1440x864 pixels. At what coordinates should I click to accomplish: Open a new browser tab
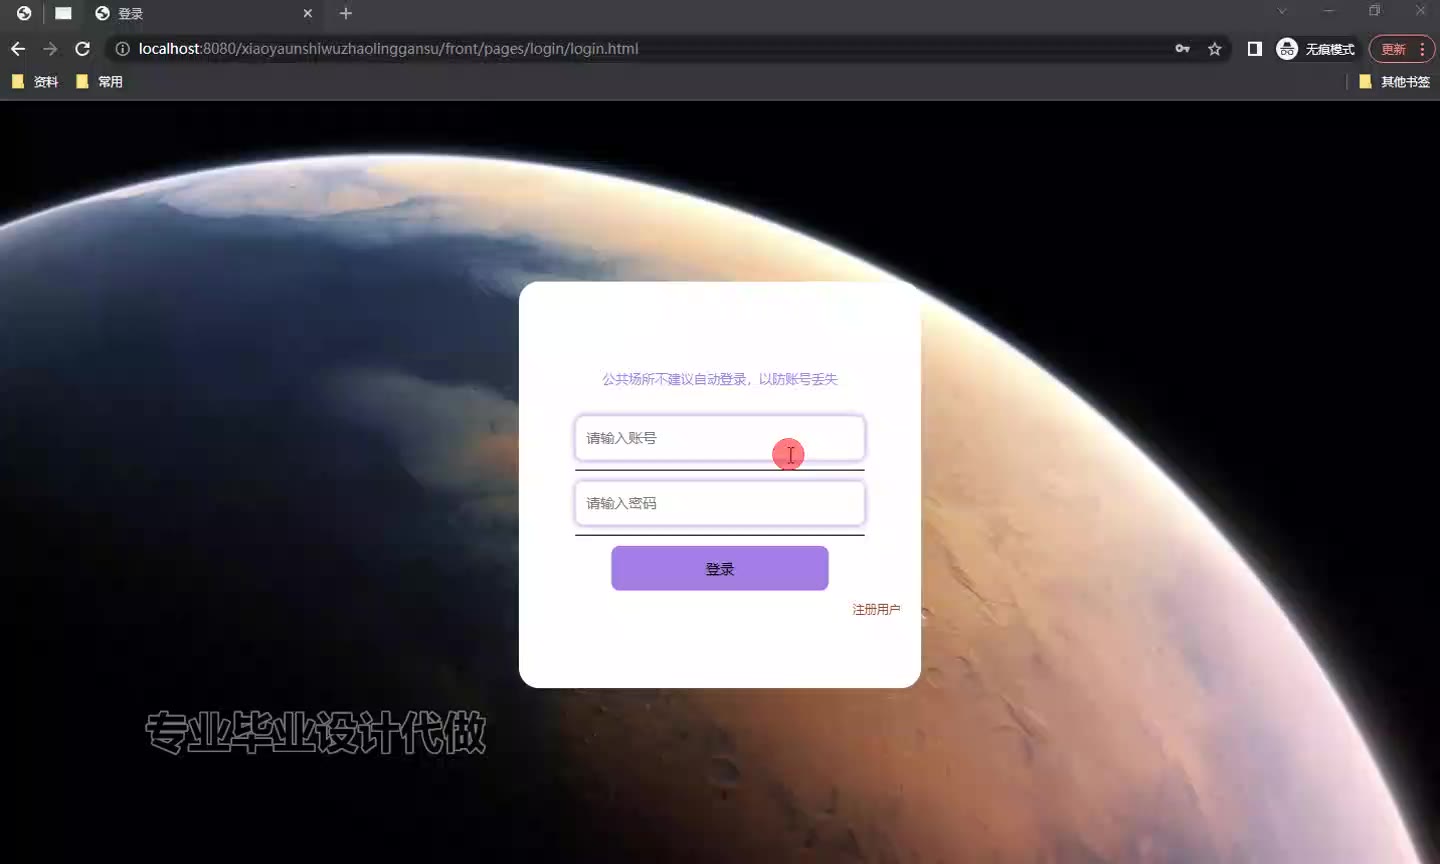346,13
